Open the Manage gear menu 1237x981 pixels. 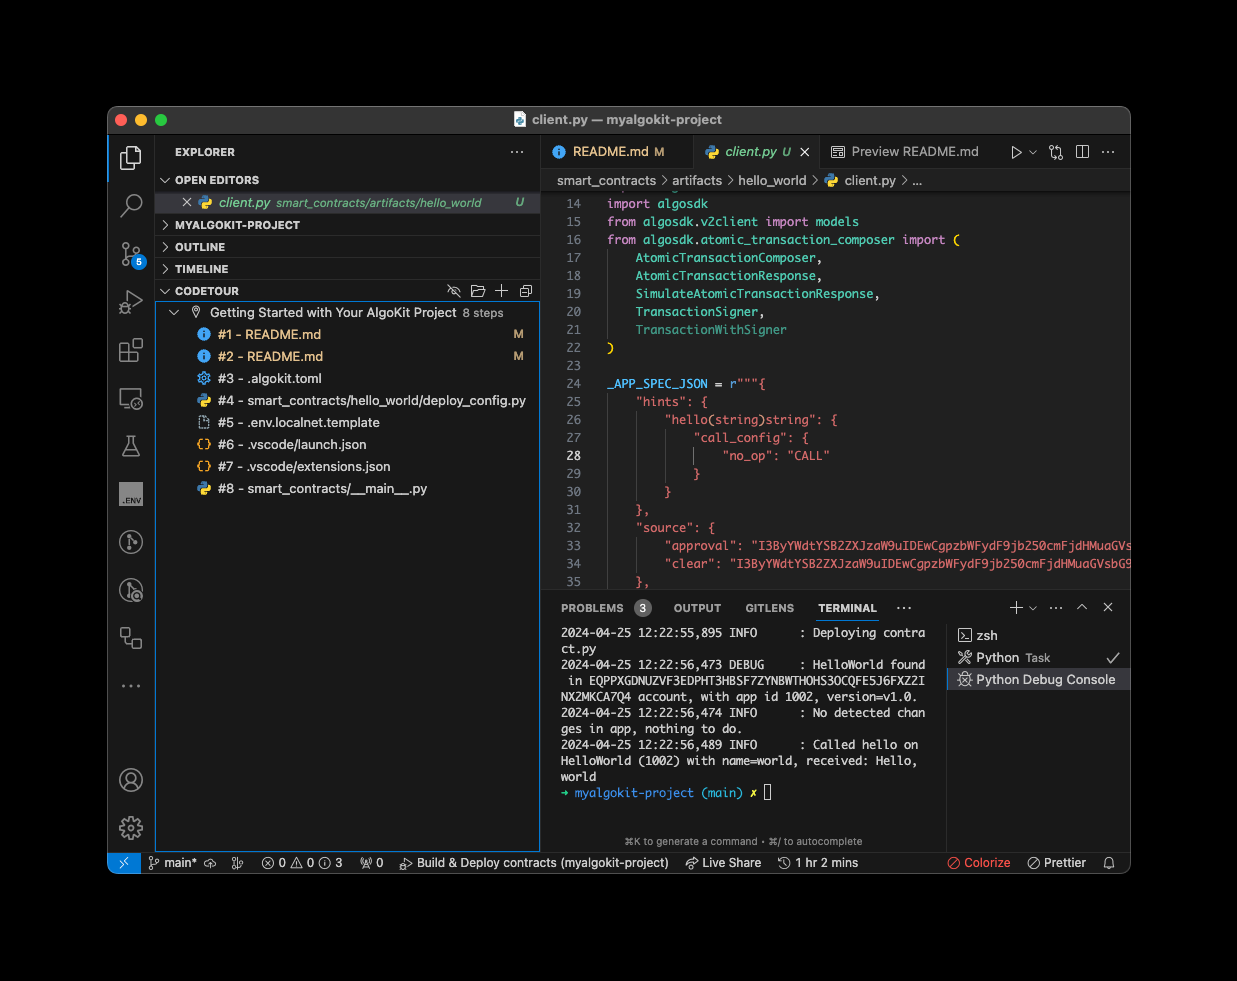[131, 828]
